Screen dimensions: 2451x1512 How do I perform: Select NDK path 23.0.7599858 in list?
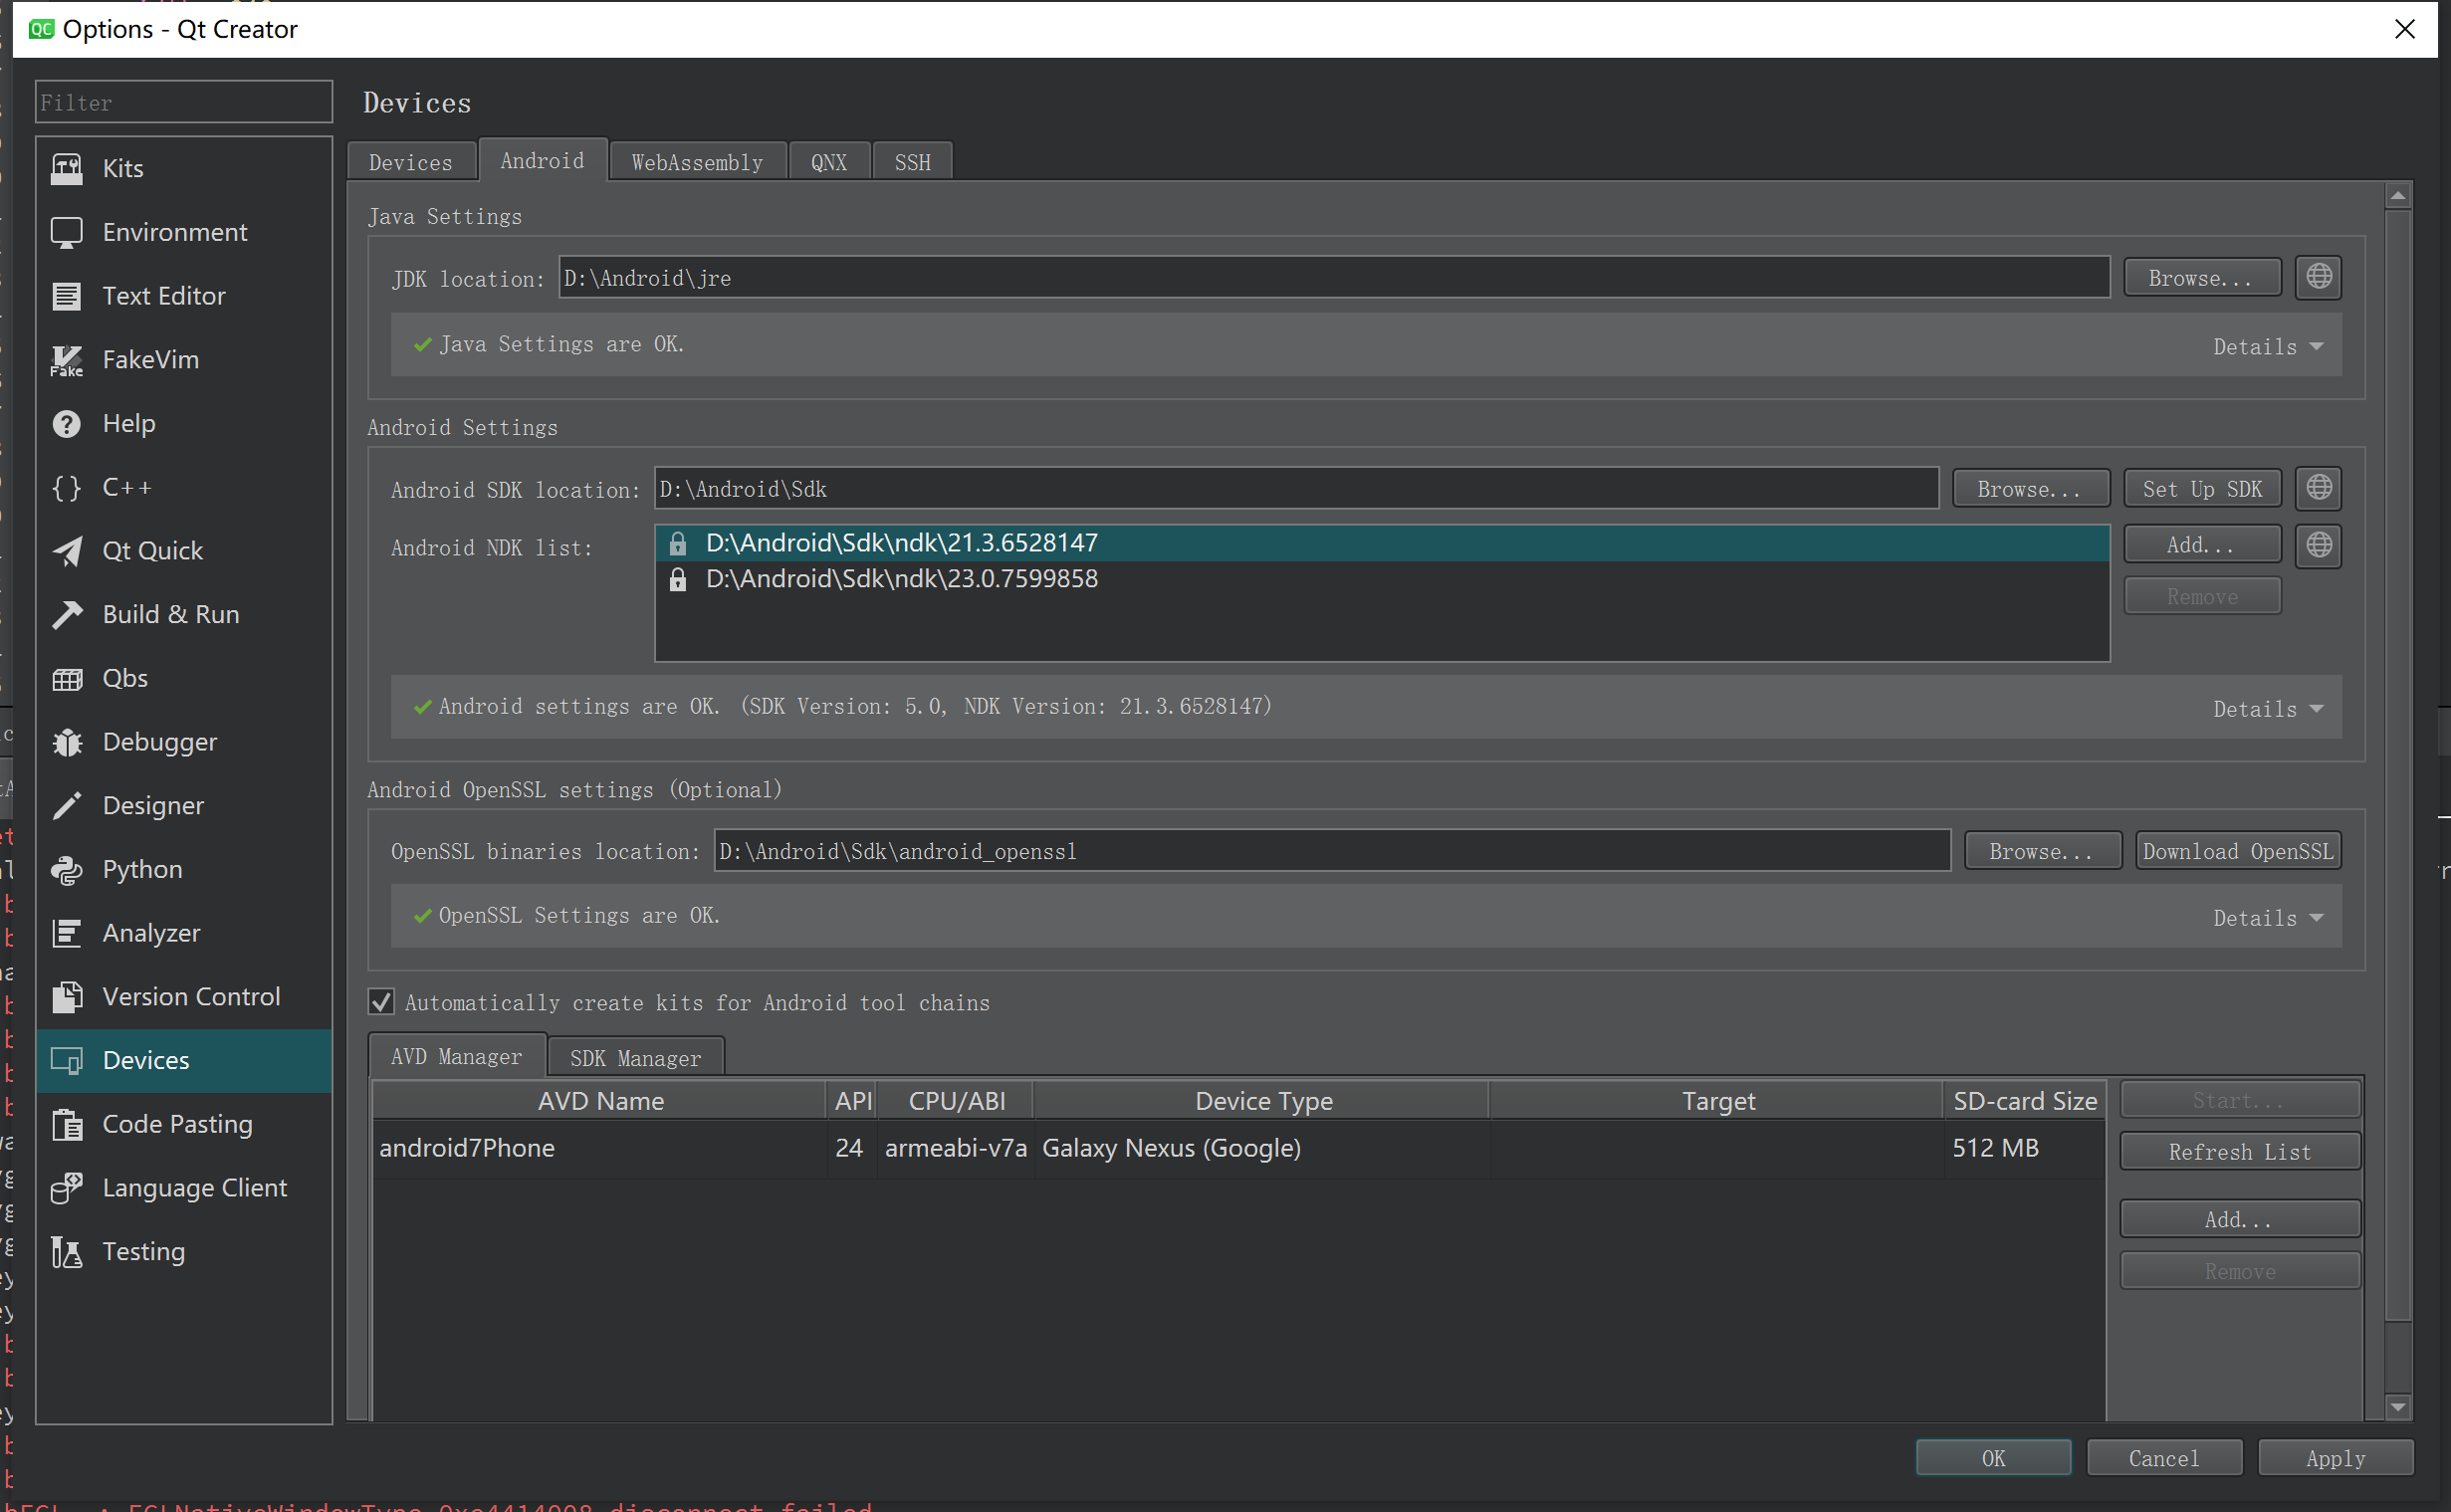(x=1382, y=579)
